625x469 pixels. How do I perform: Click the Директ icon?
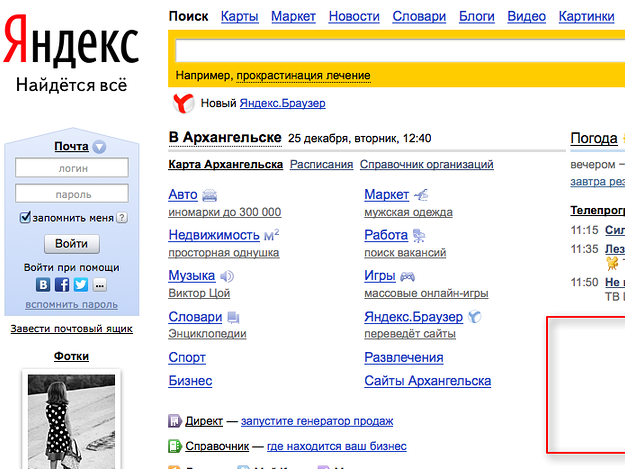(x=175, y=421)
